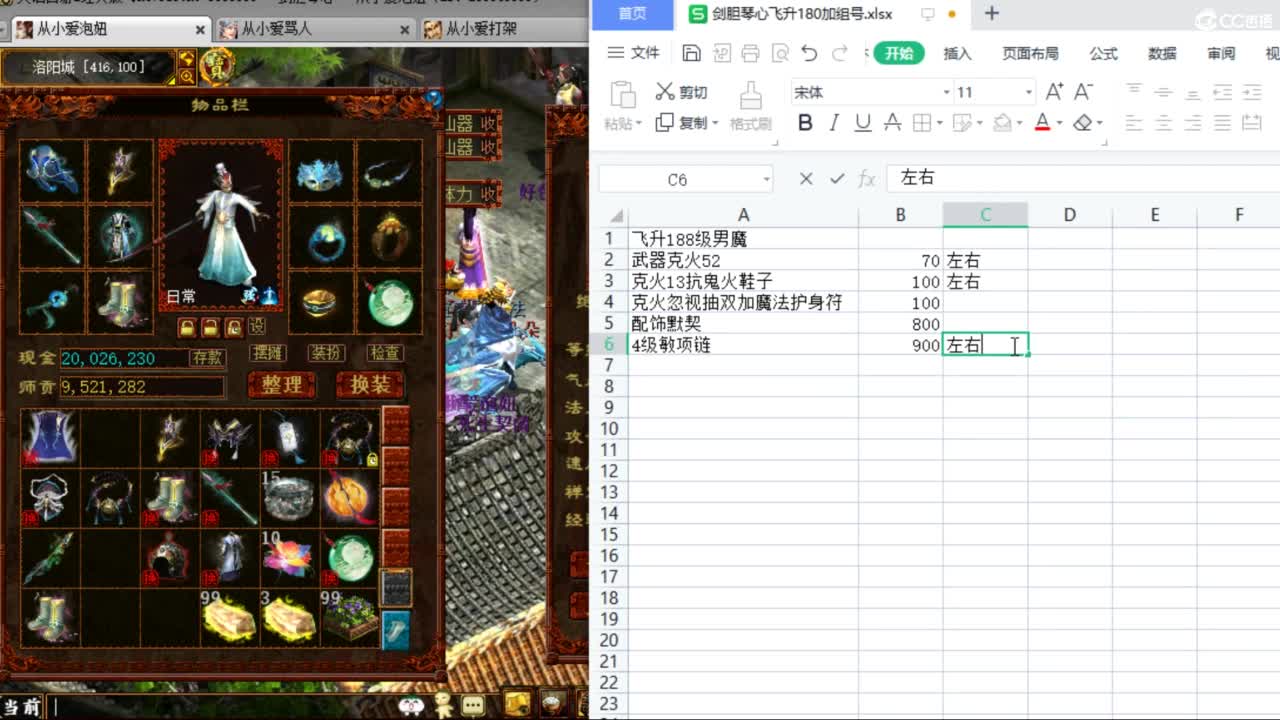
Task: Switch to the 公式 ribbon tab
Action: tap(1103, 53)
